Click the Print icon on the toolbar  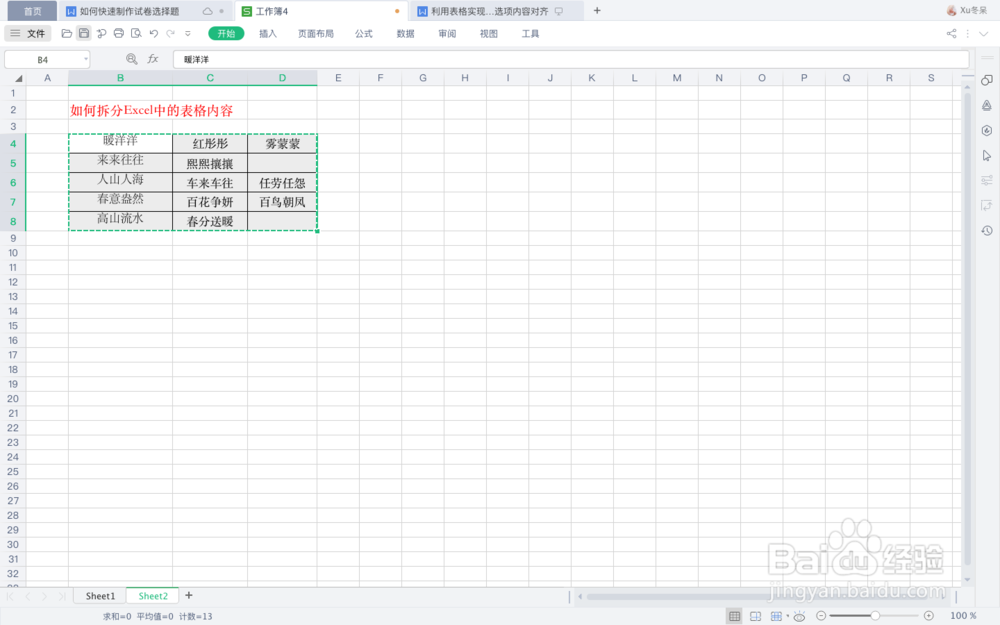[119, 33]
